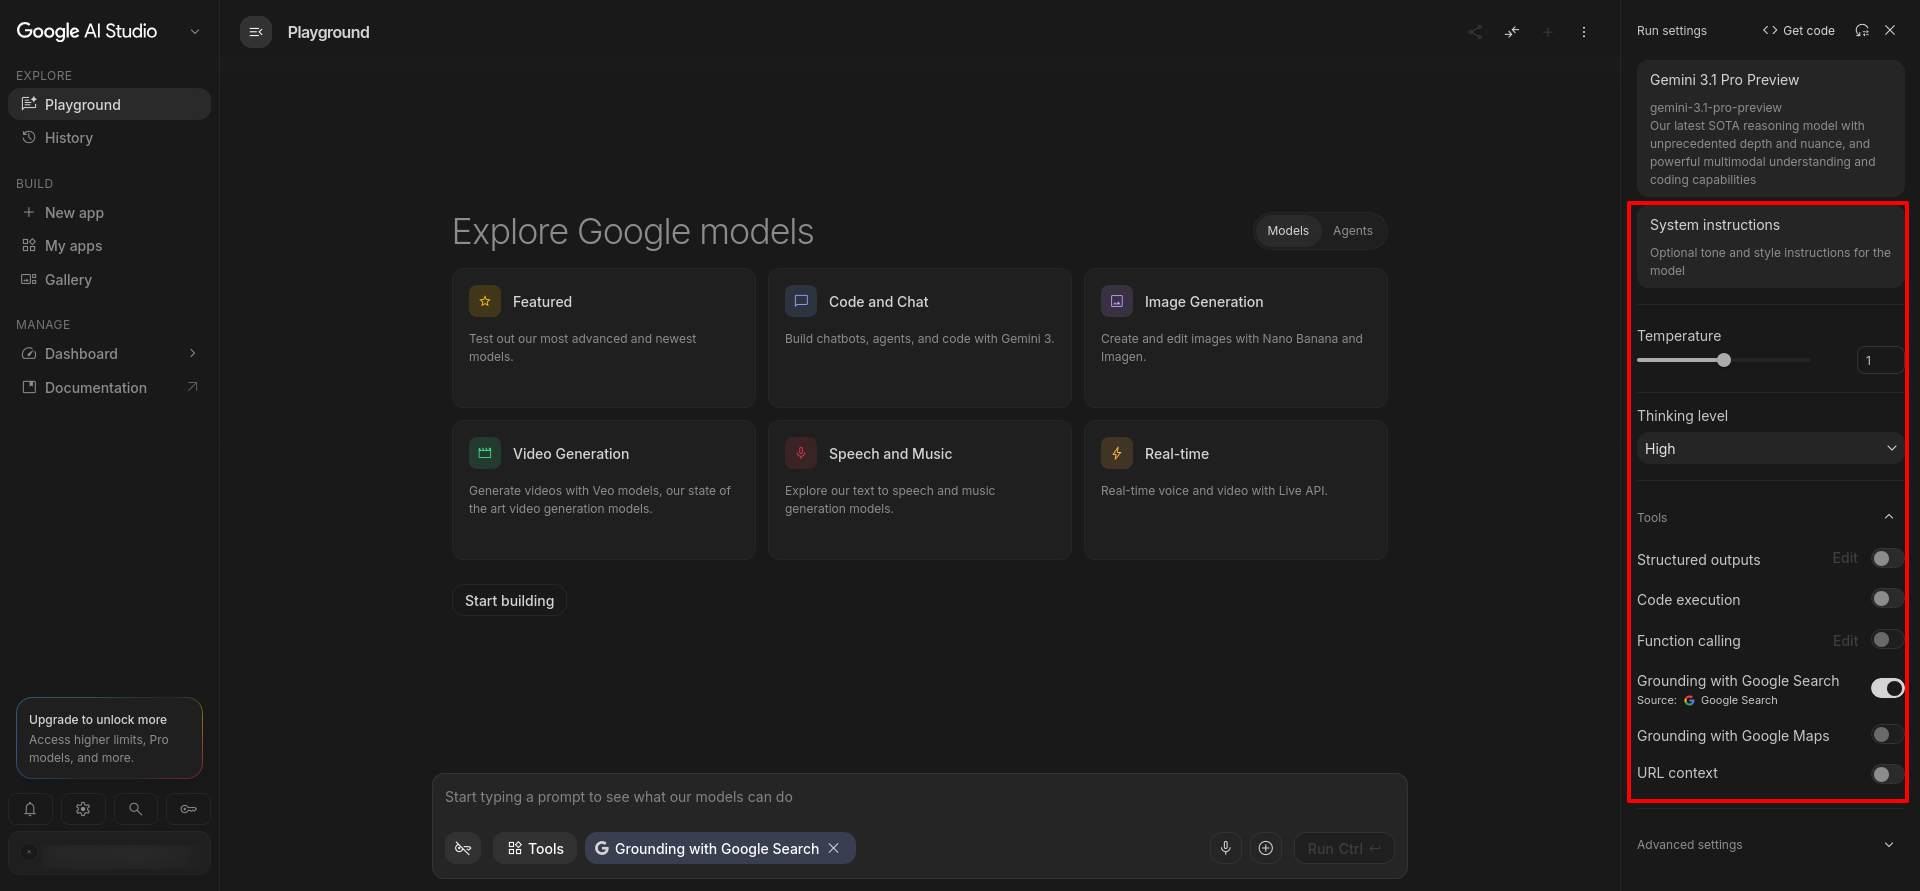Click the account profile bar at sidebar bottom
This screenshot has height=891, width=1920.
click(110, 853)
